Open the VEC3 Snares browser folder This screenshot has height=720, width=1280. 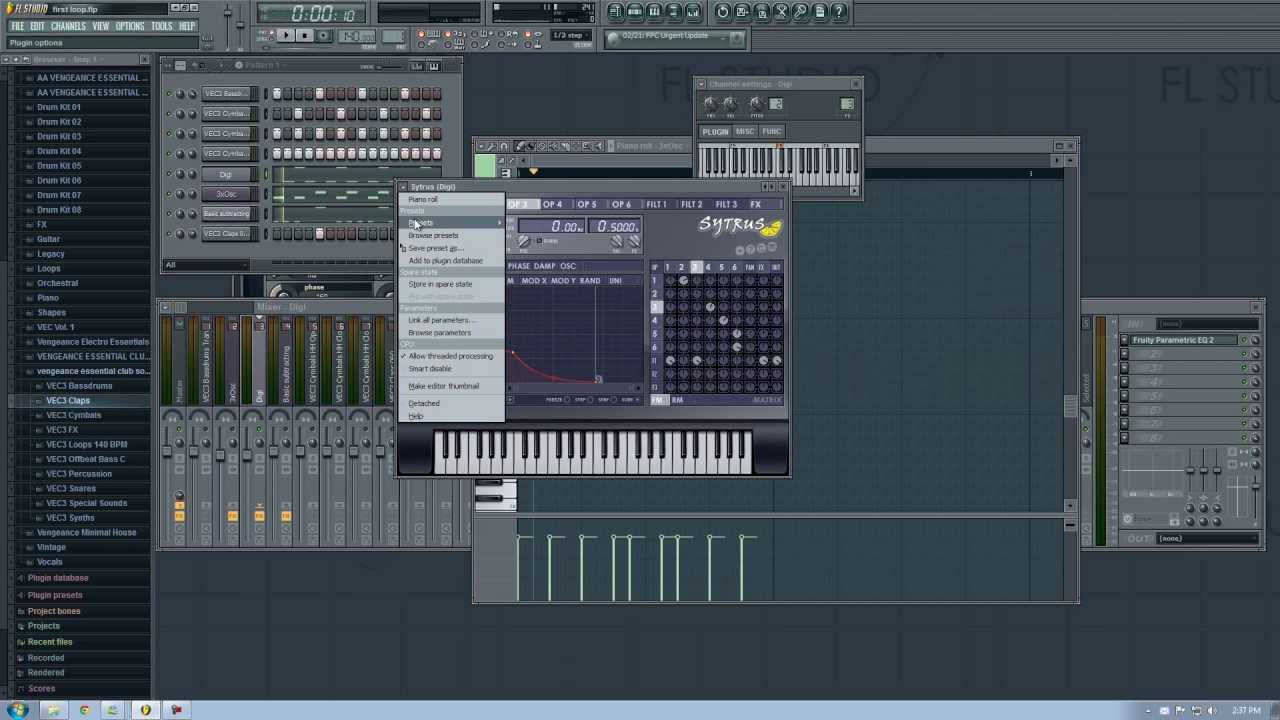coord(71,488)
